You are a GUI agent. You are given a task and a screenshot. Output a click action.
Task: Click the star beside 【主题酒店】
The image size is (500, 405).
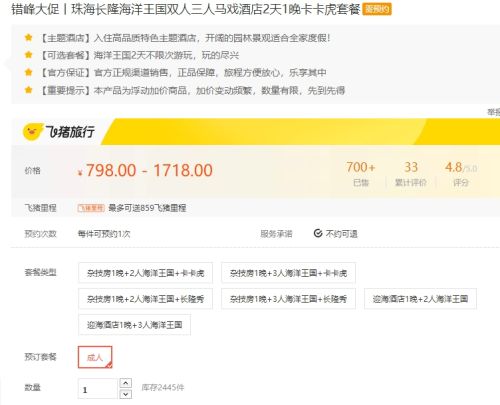(x=29, y=37)
